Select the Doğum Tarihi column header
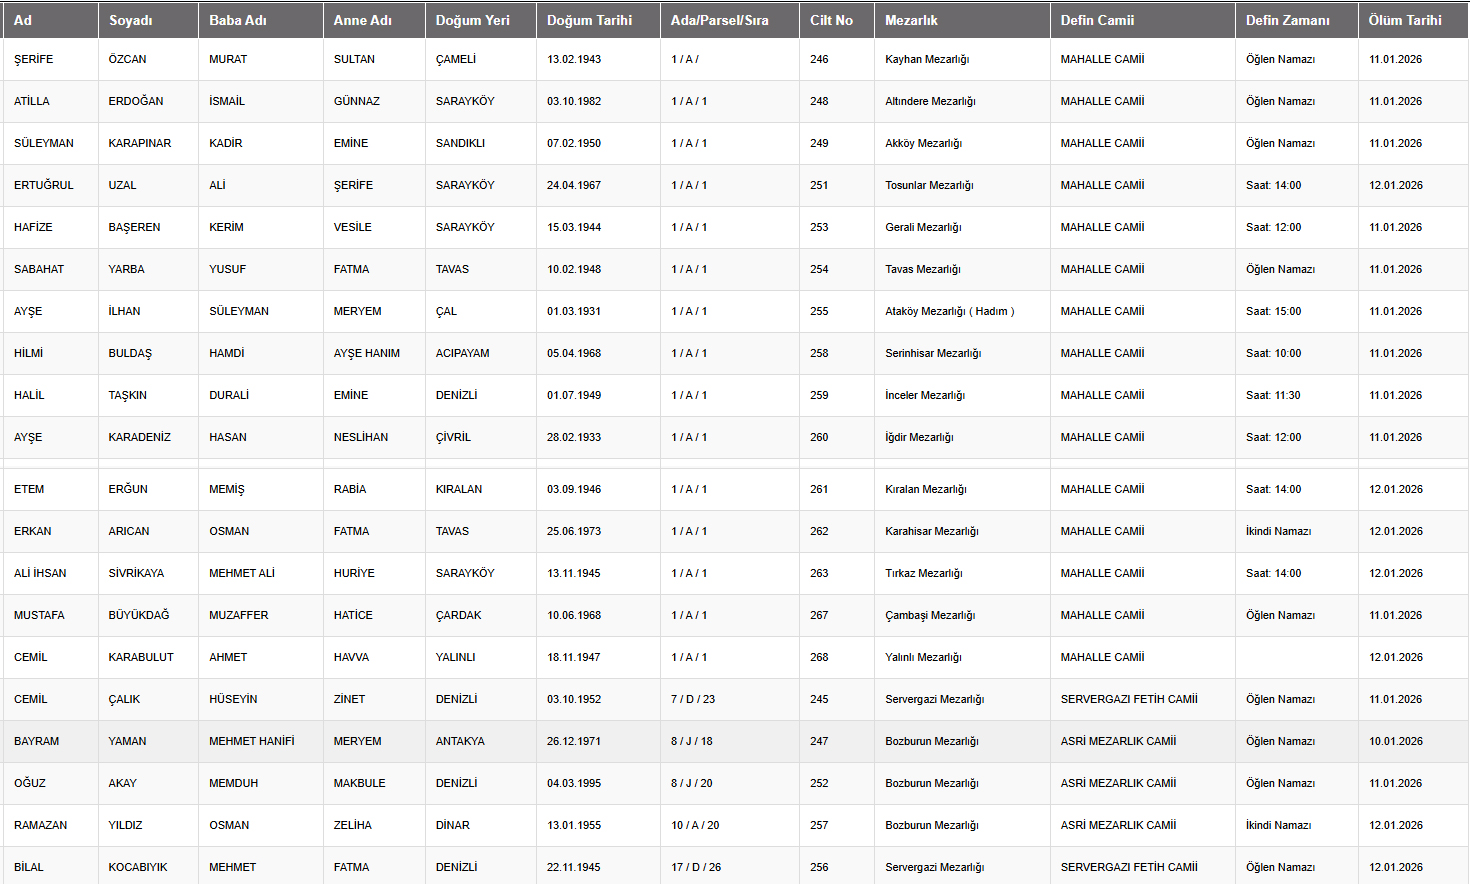 tap(589, 20)
